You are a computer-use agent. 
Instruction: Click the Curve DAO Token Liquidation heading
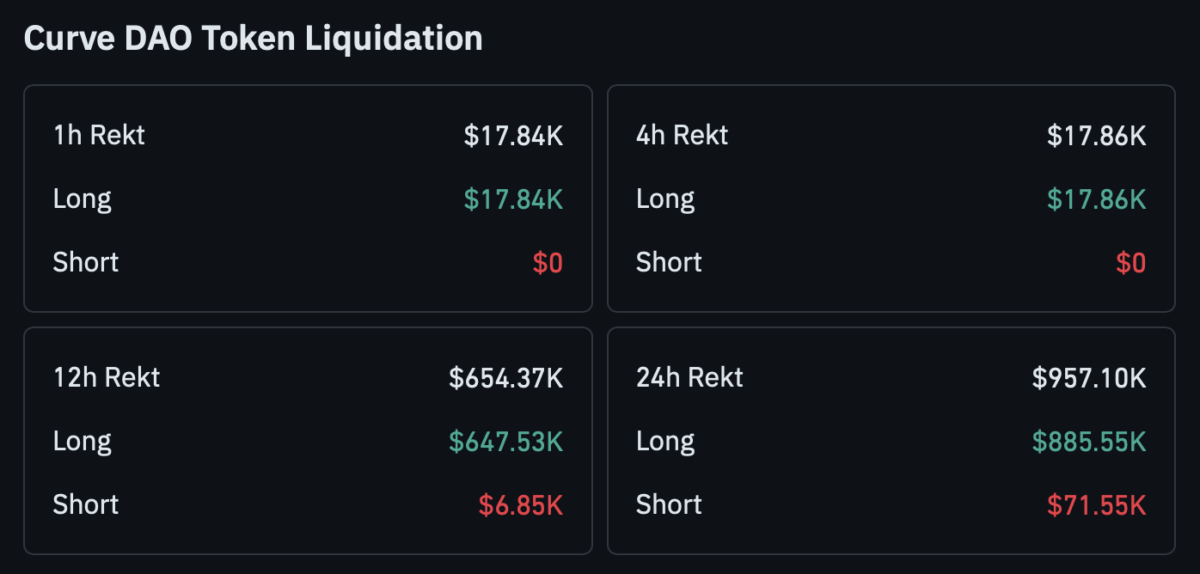click(x=253, y=39)
